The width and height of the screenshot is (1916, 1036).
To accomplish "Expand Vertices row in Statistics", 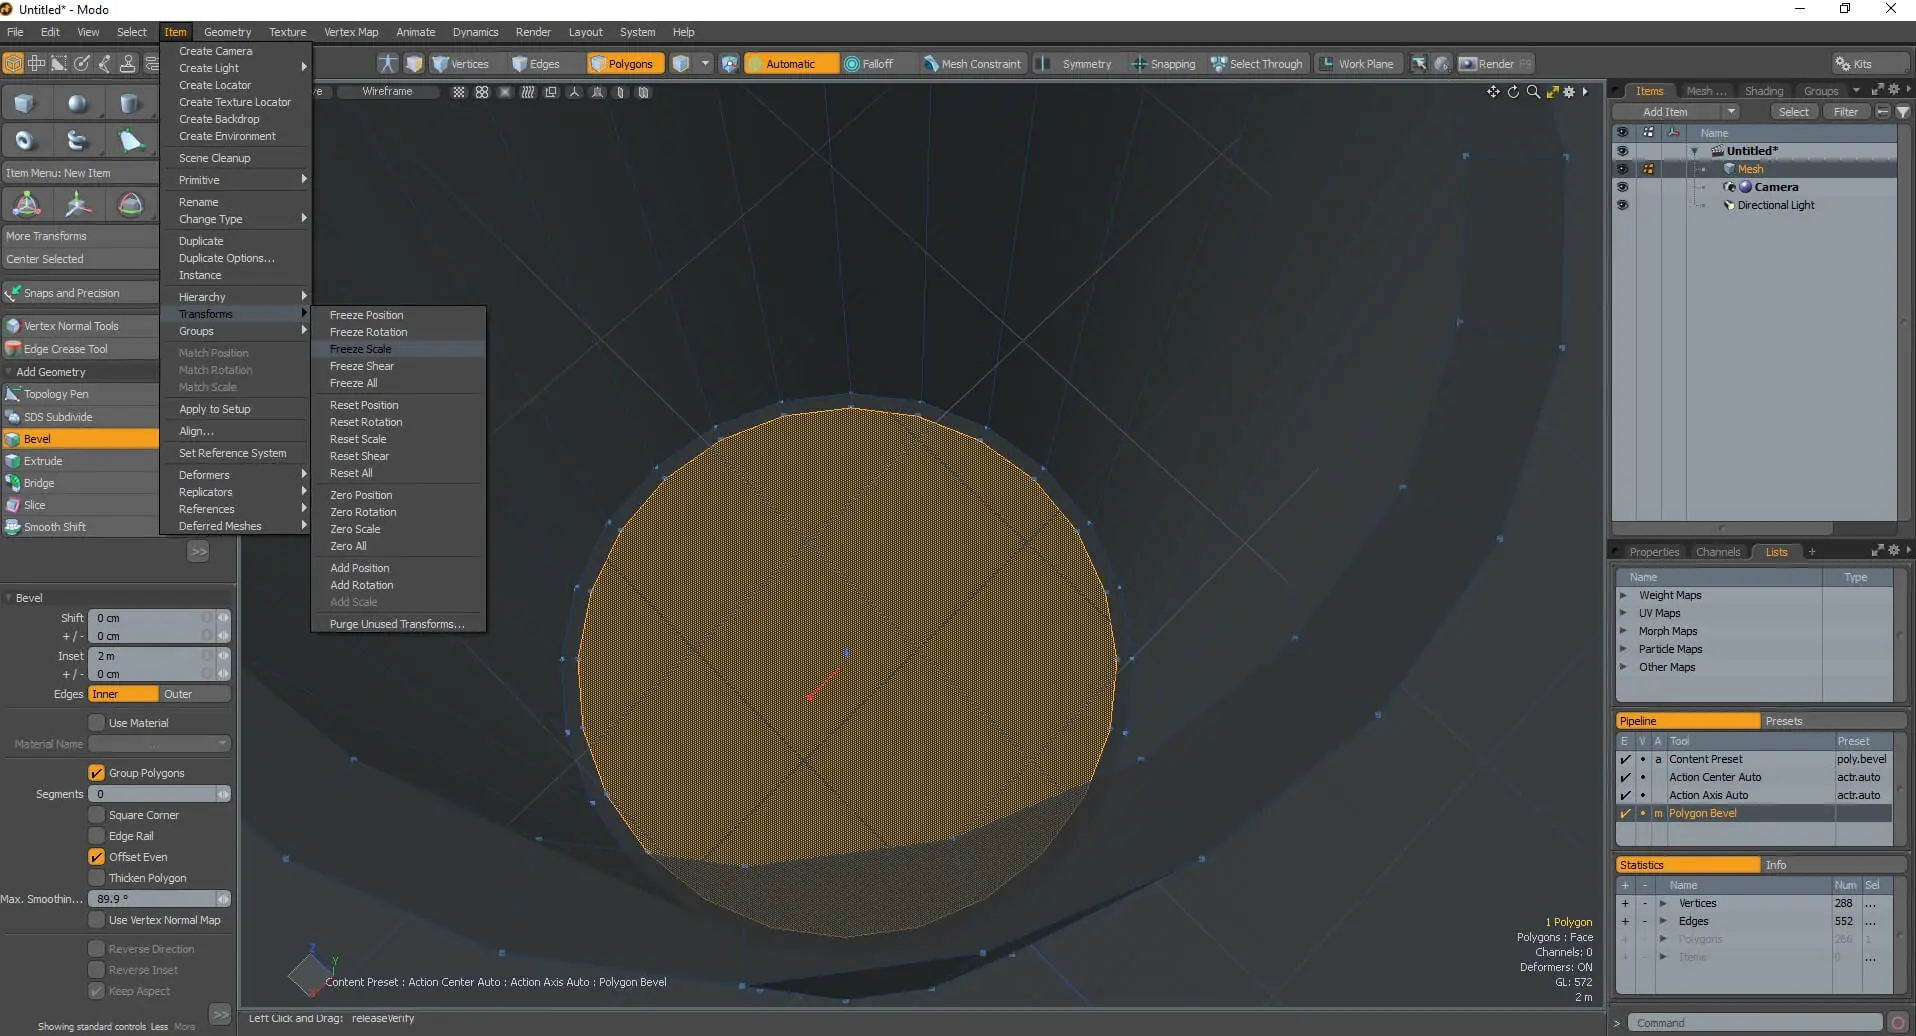I will (x=1663, y=903).
